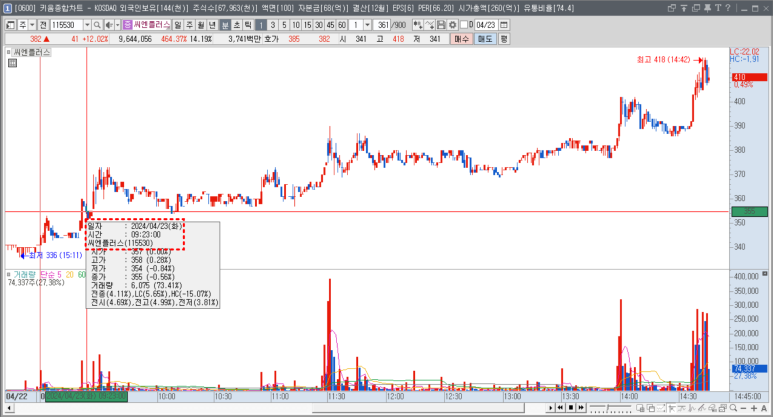The height and width of the screenshot is (417, 773).
Task: Click the stop button in replay controls
Action: pos(571,408)
